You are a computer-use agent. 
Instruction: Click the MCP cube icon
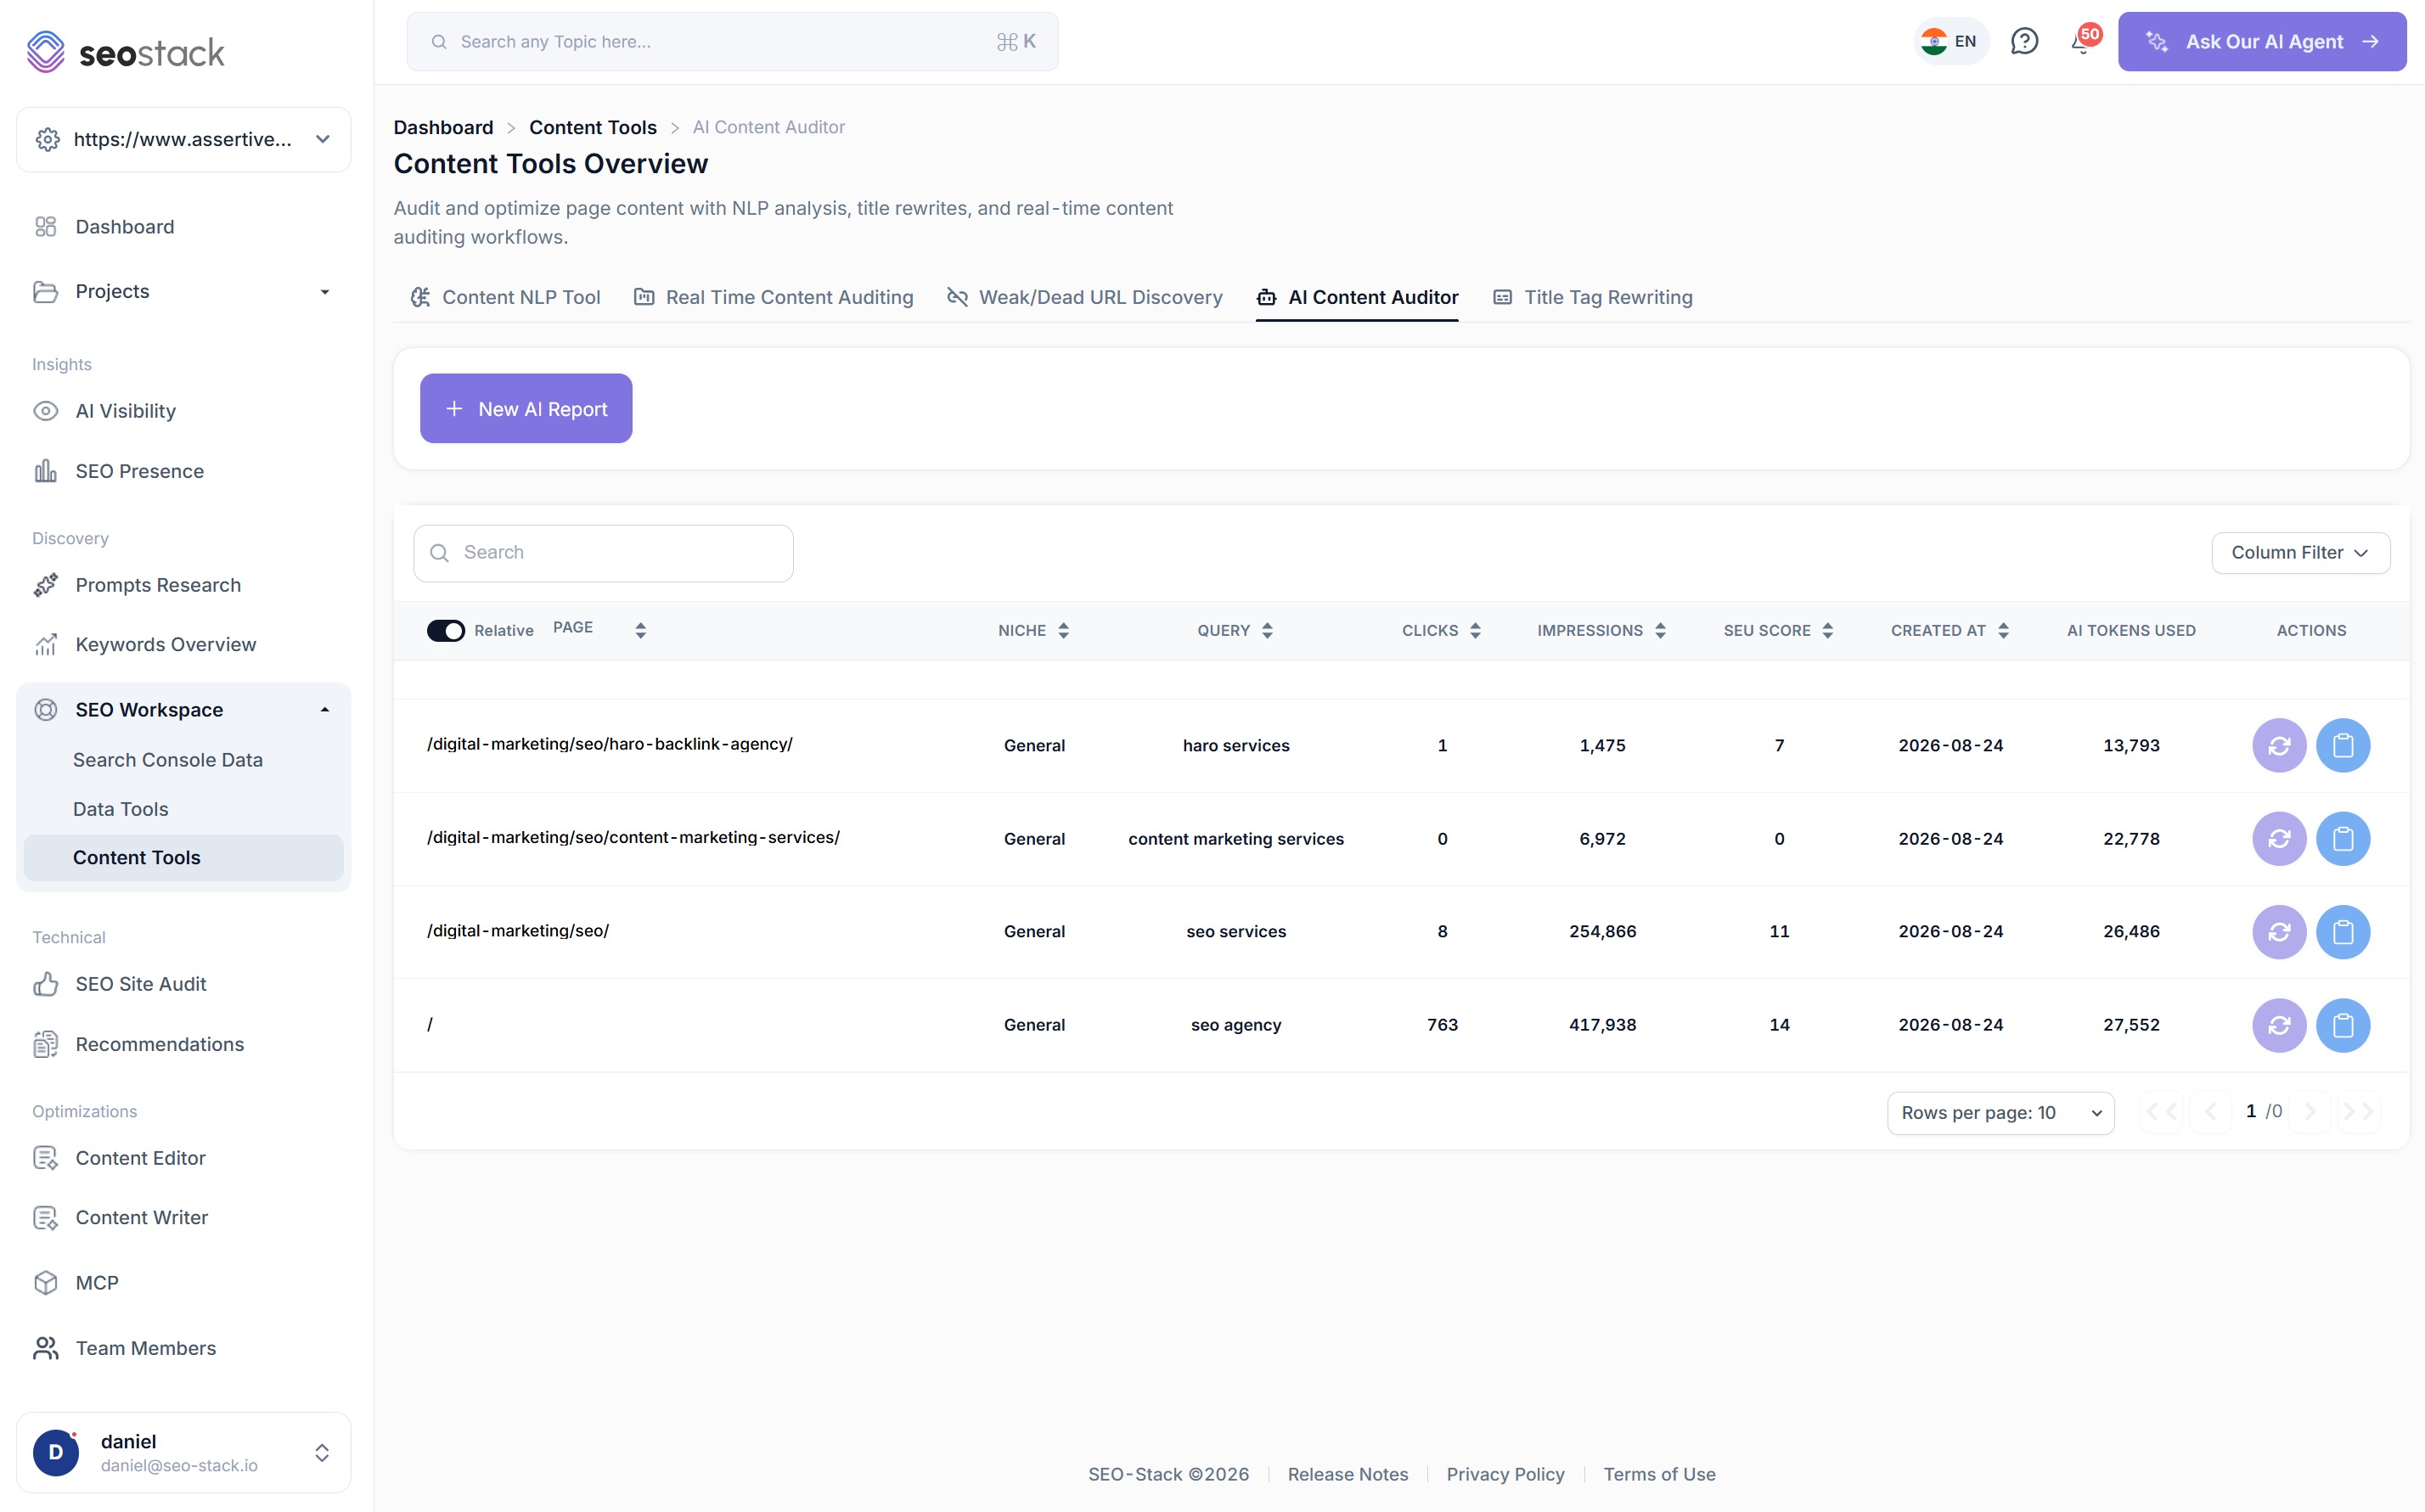(x=46, y=1283)
